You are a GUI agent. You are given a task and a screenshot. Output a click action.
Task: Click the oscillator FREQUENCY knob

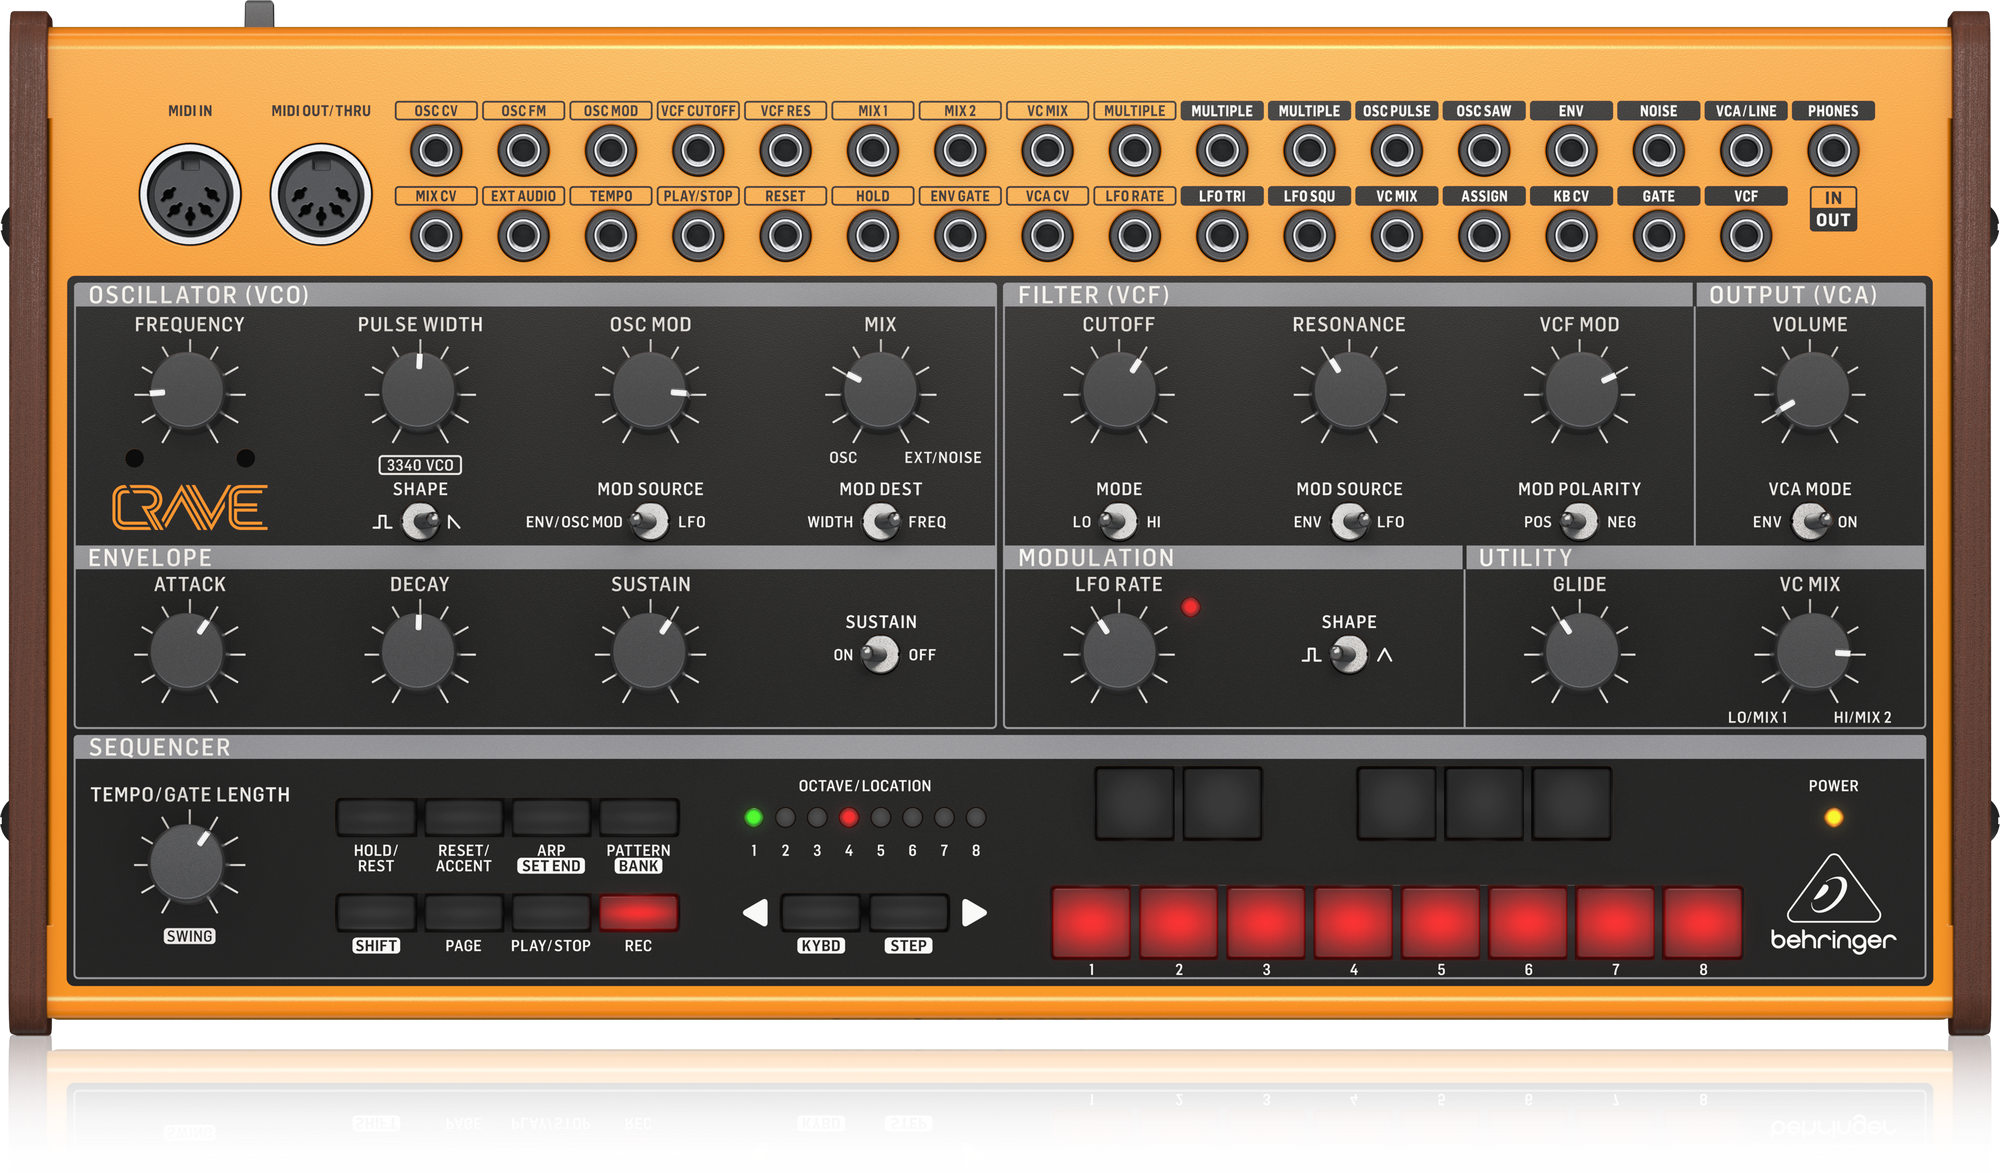(188, 391)
